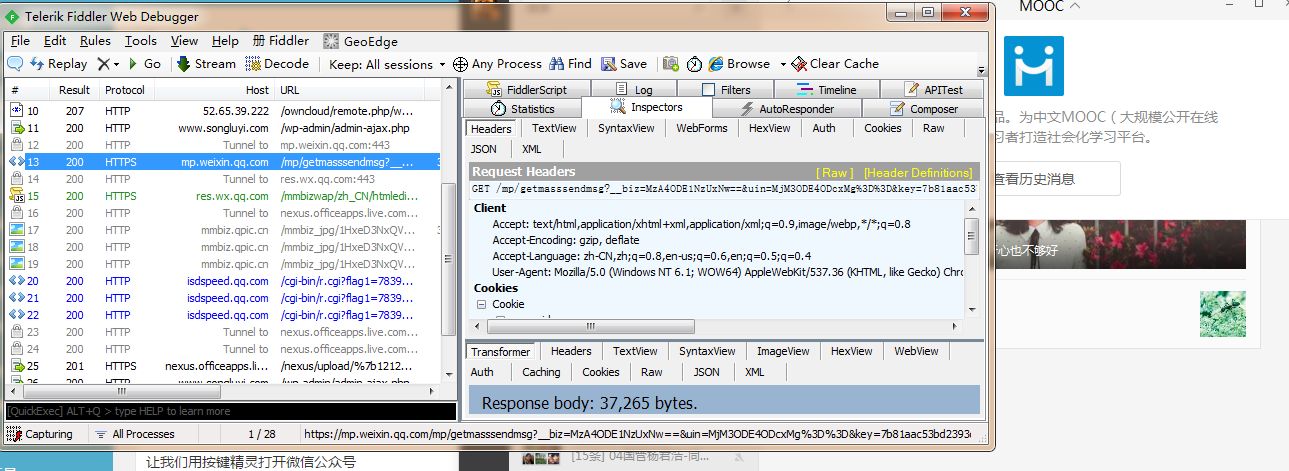Click the [Raw] link in Request Headers
This screenshot has height=471, width=1289.
(x=836, y=173)
